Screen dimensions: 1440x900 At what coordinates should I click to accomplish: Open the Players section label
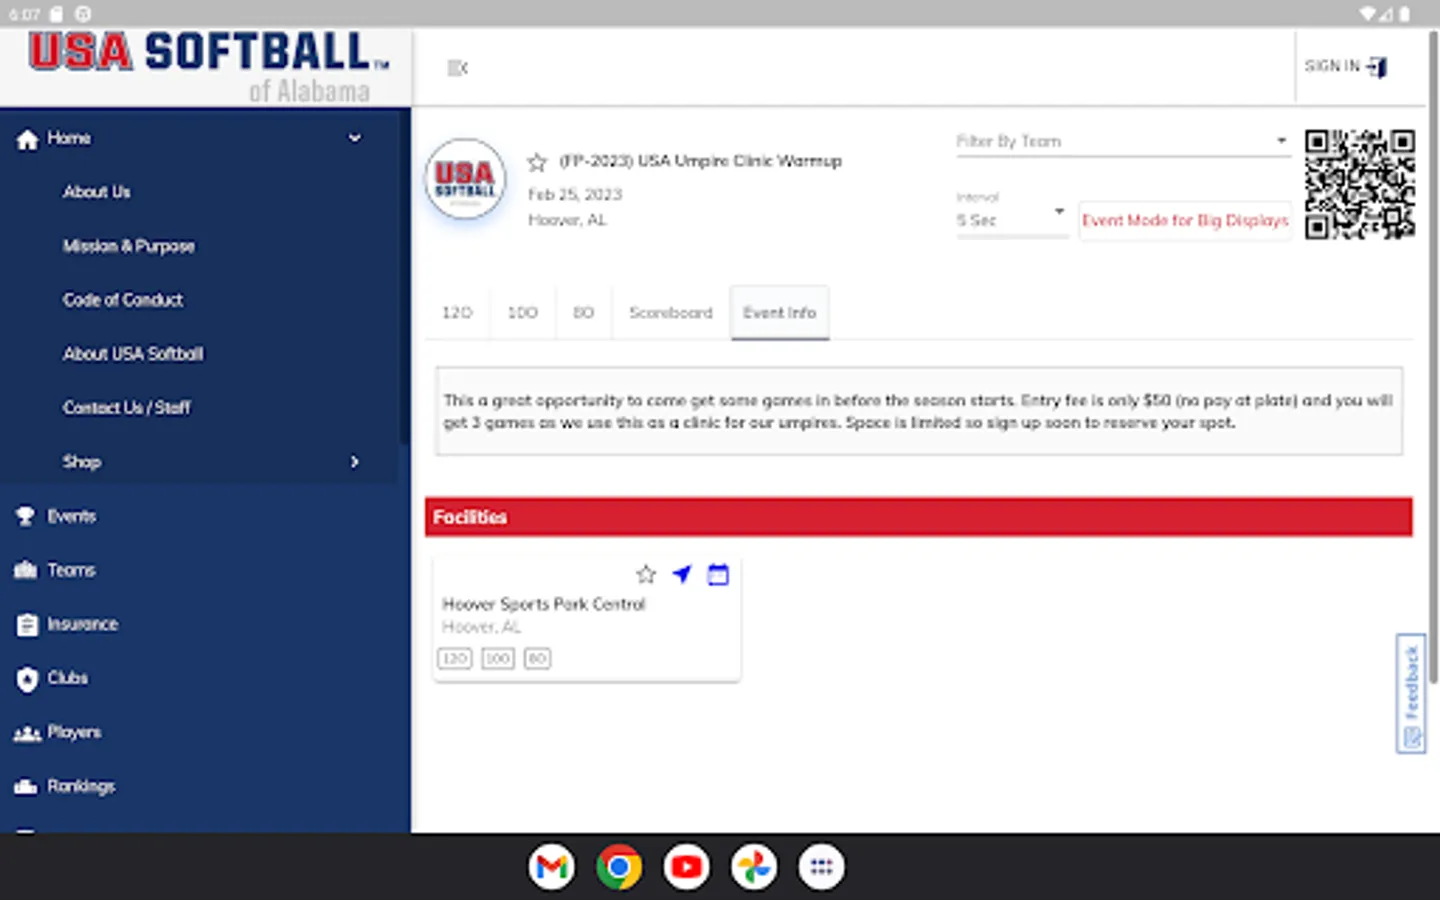(x=75, y=732)
